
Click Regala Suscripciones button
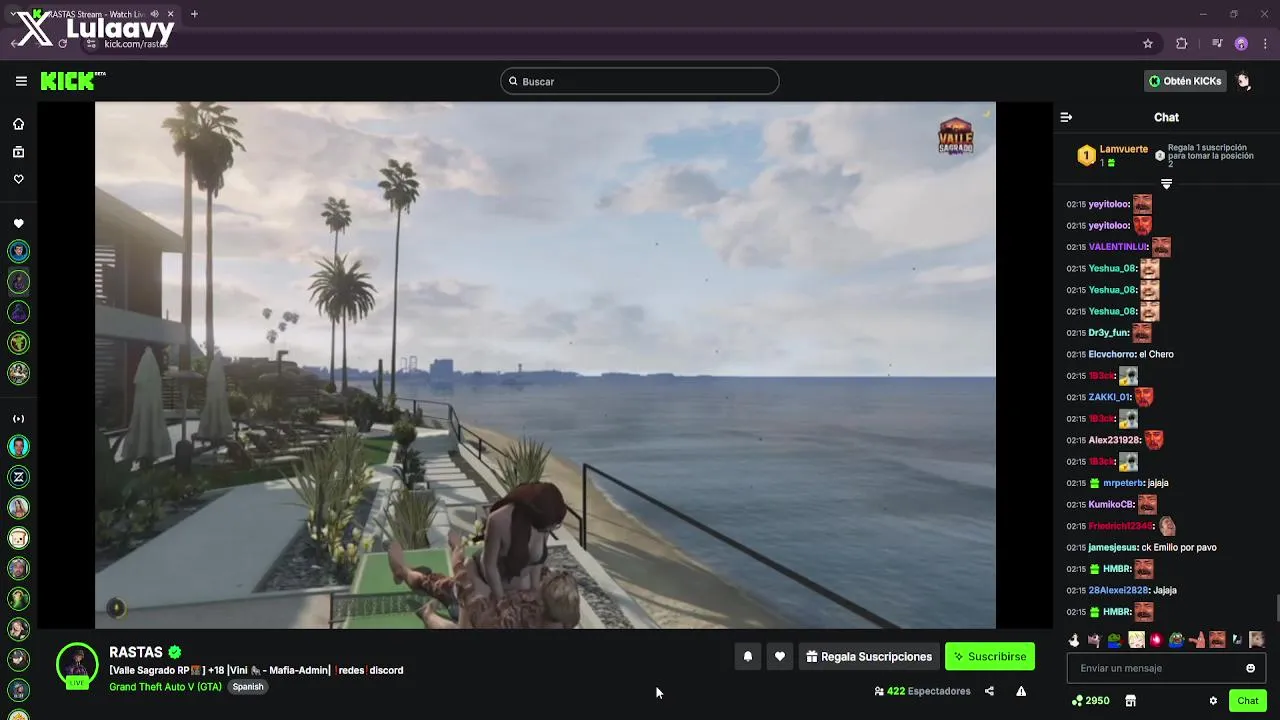pyautogui.click(x=869, y=657)
